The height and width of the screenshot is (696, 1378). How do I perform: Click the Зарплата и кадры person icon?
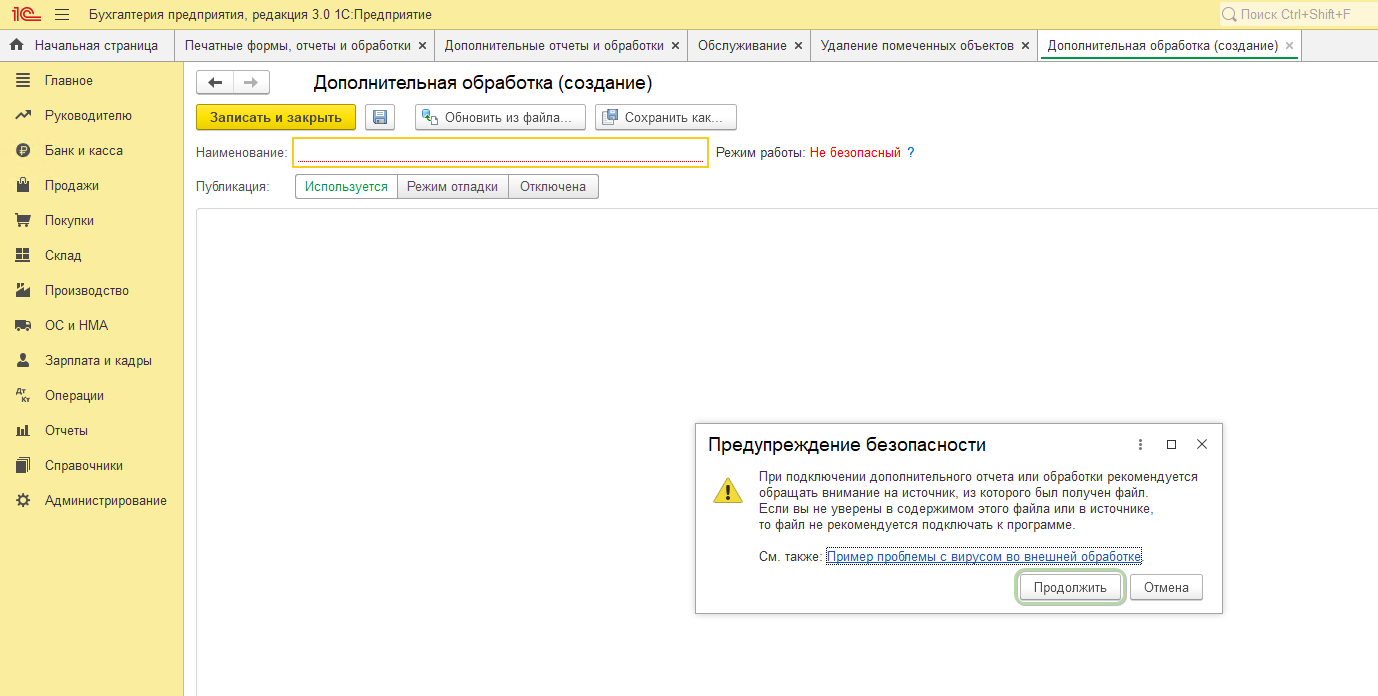[x=23, y=360]
